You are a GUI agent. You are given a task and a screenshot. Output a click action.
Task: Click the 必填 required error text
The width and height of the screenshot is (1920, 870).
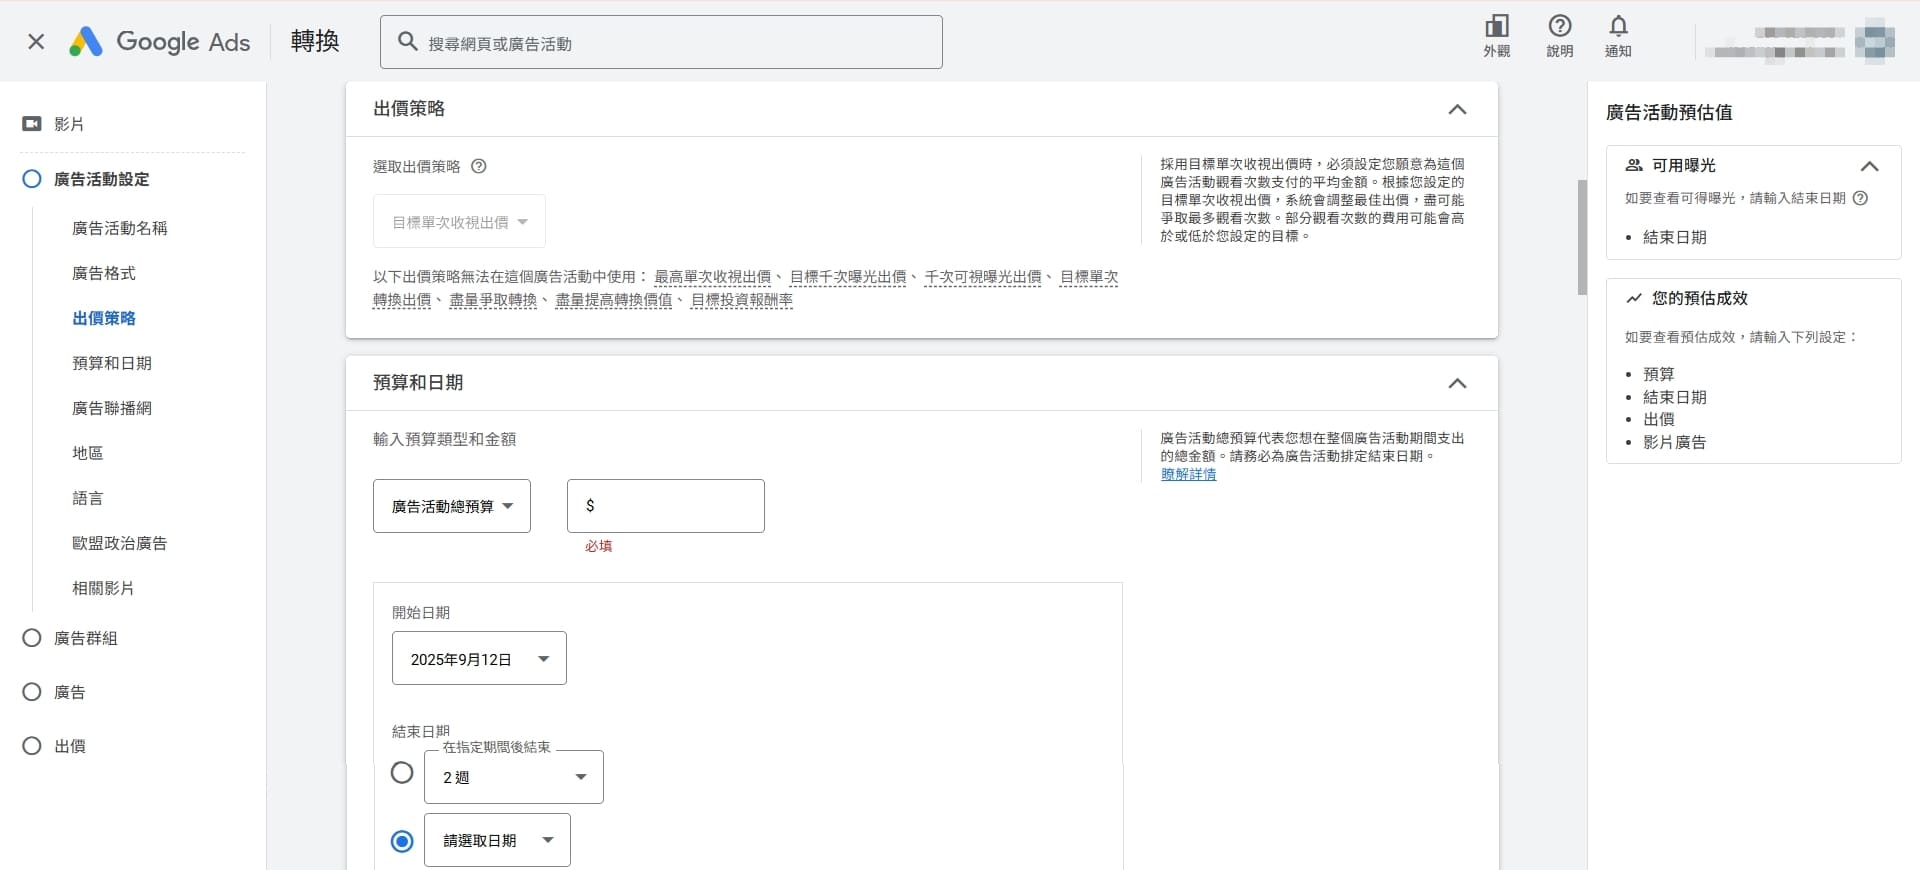click(599, 546)
